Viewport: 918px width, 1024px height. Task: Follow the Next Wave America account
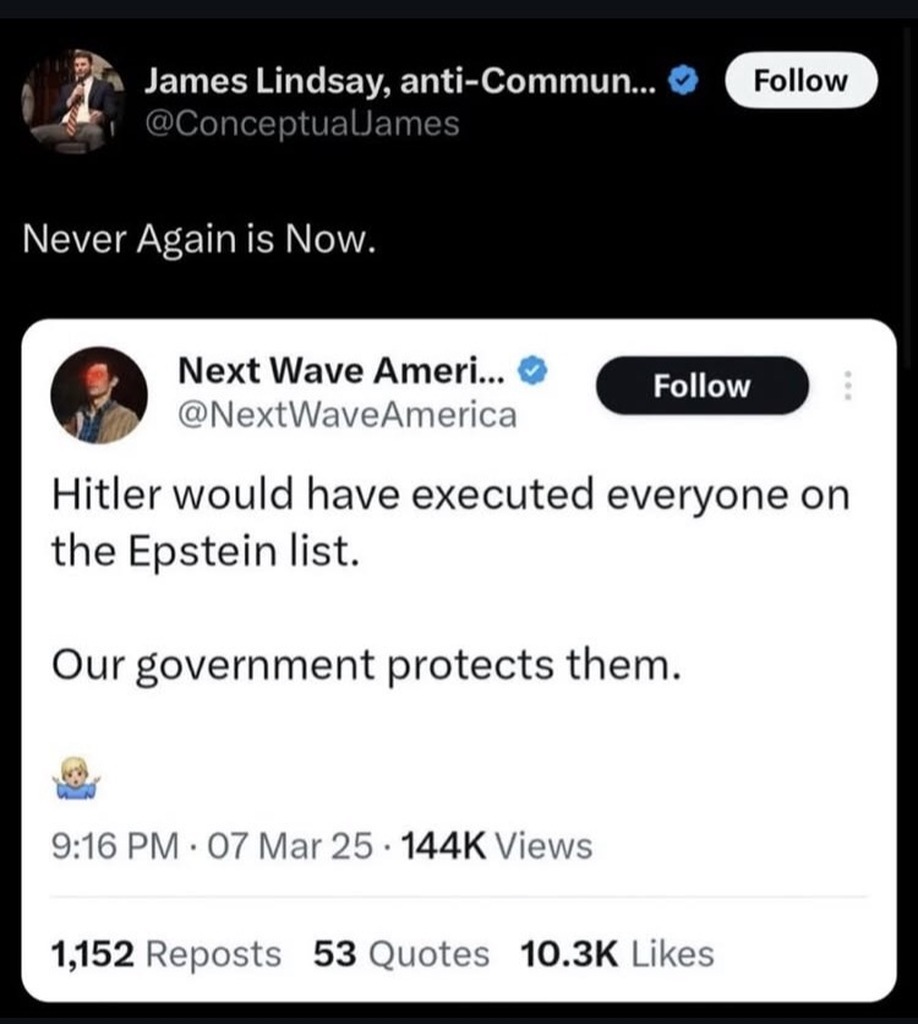702,386
